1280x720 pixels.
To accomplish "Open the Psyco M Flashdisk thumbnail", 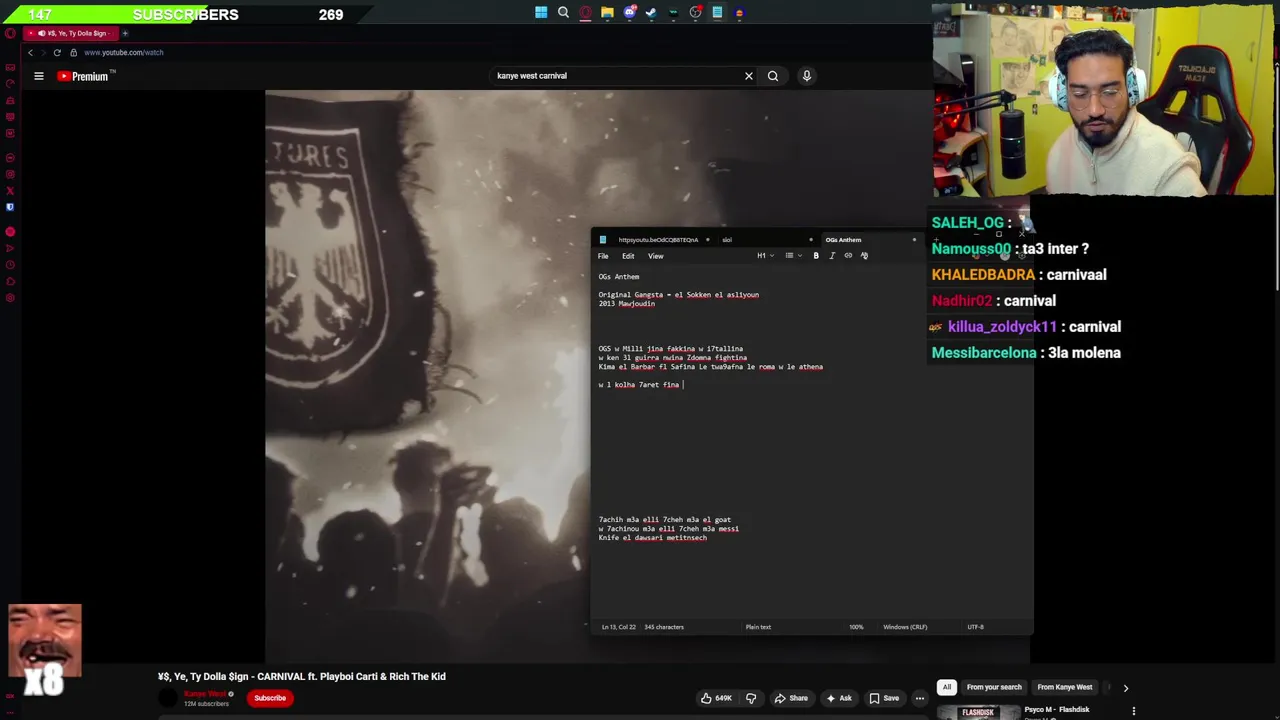I will [977, 712].
